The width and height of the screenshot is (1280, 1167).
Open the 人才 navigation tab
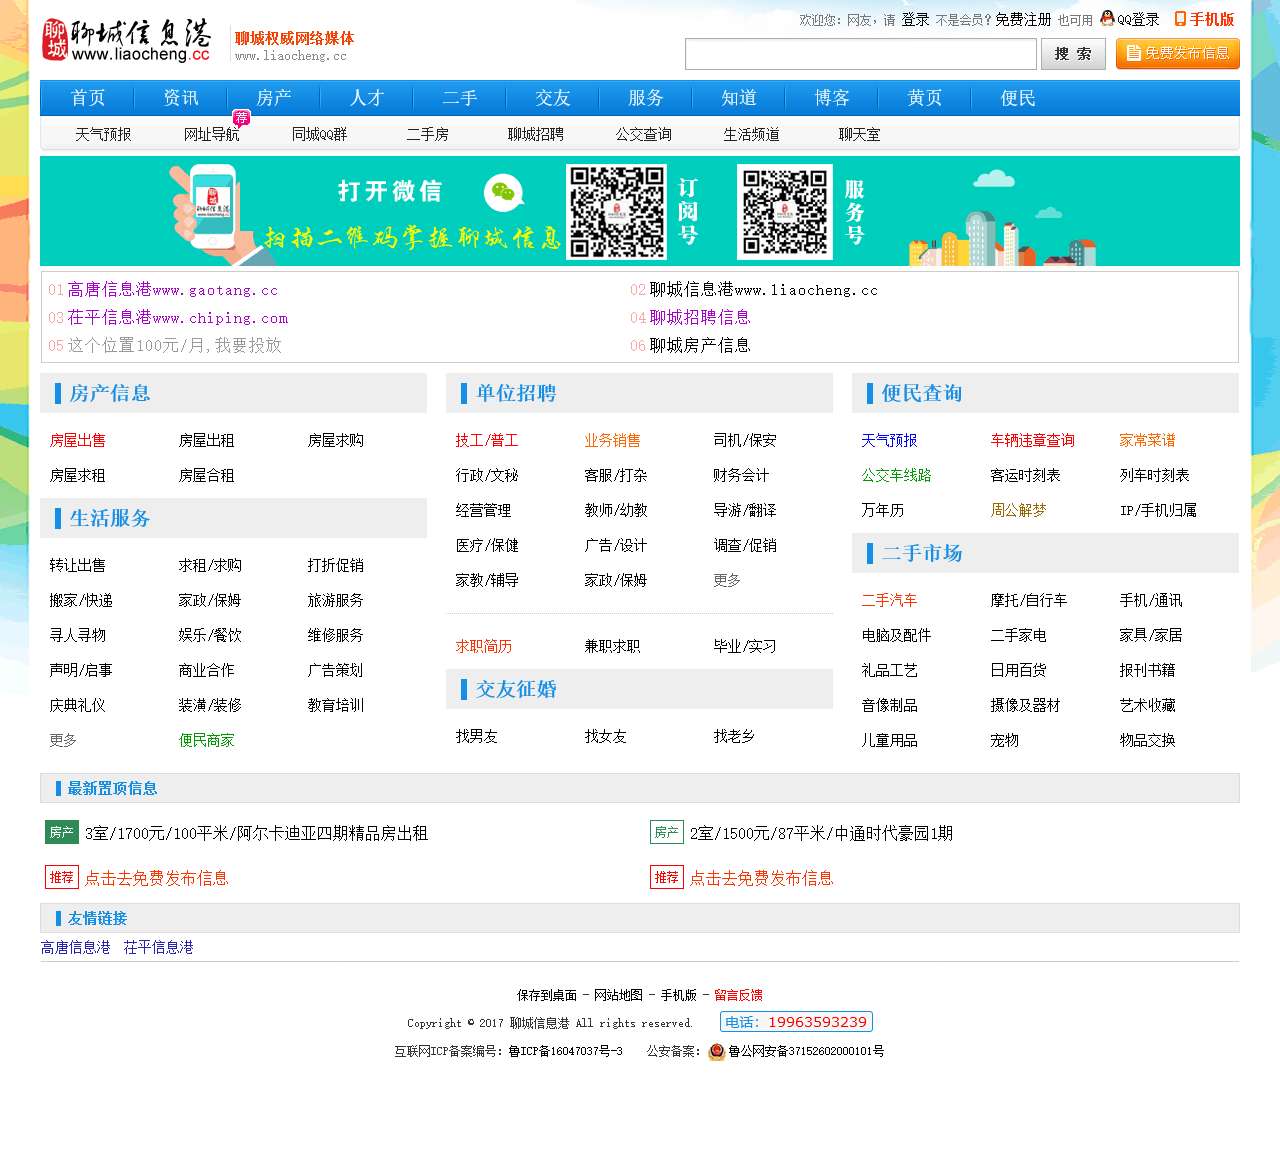click(x=367, y=98)
